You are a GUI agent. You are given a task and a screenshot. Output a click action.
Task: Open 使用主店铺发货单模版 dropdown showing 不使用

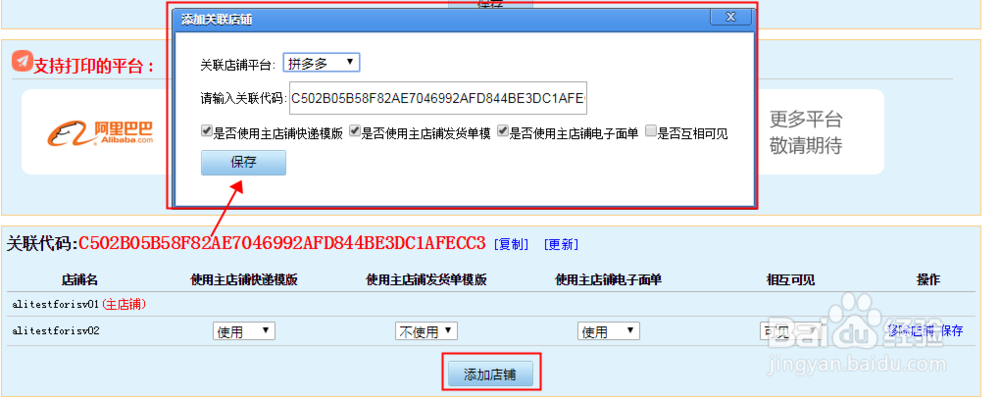click(x=426, y=331)
